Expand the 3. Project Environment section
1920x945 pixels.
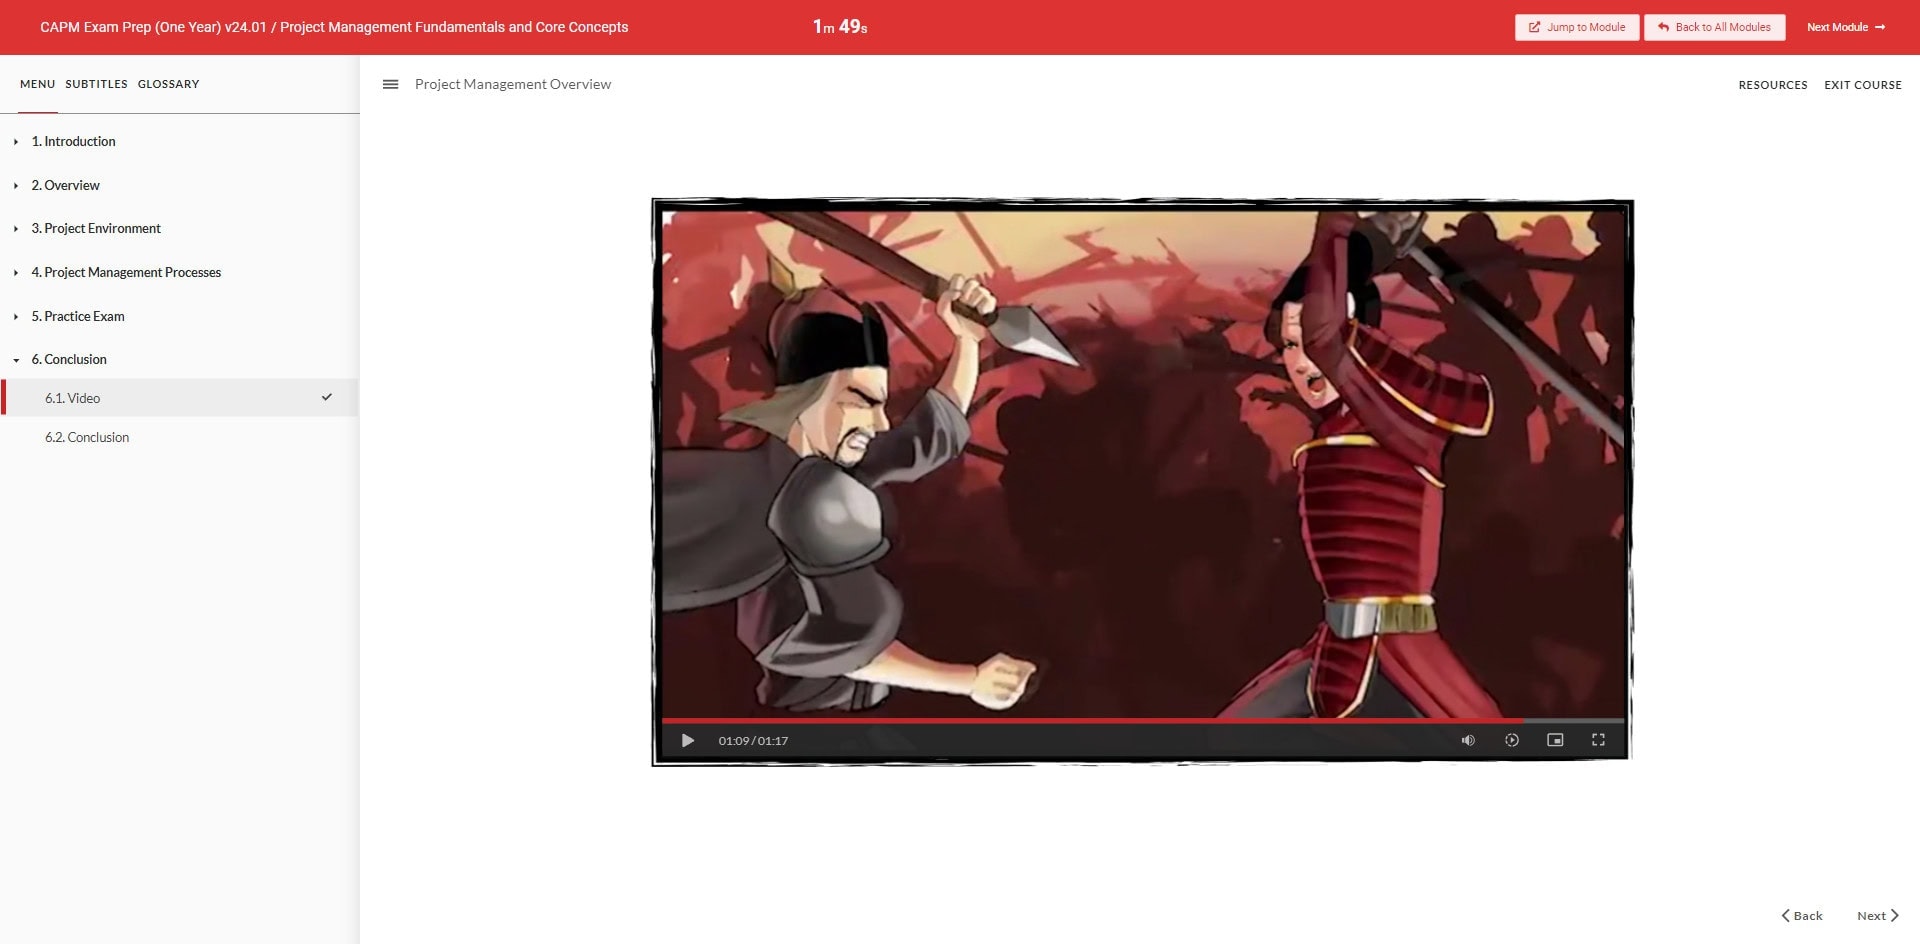(x=96, y=229)
